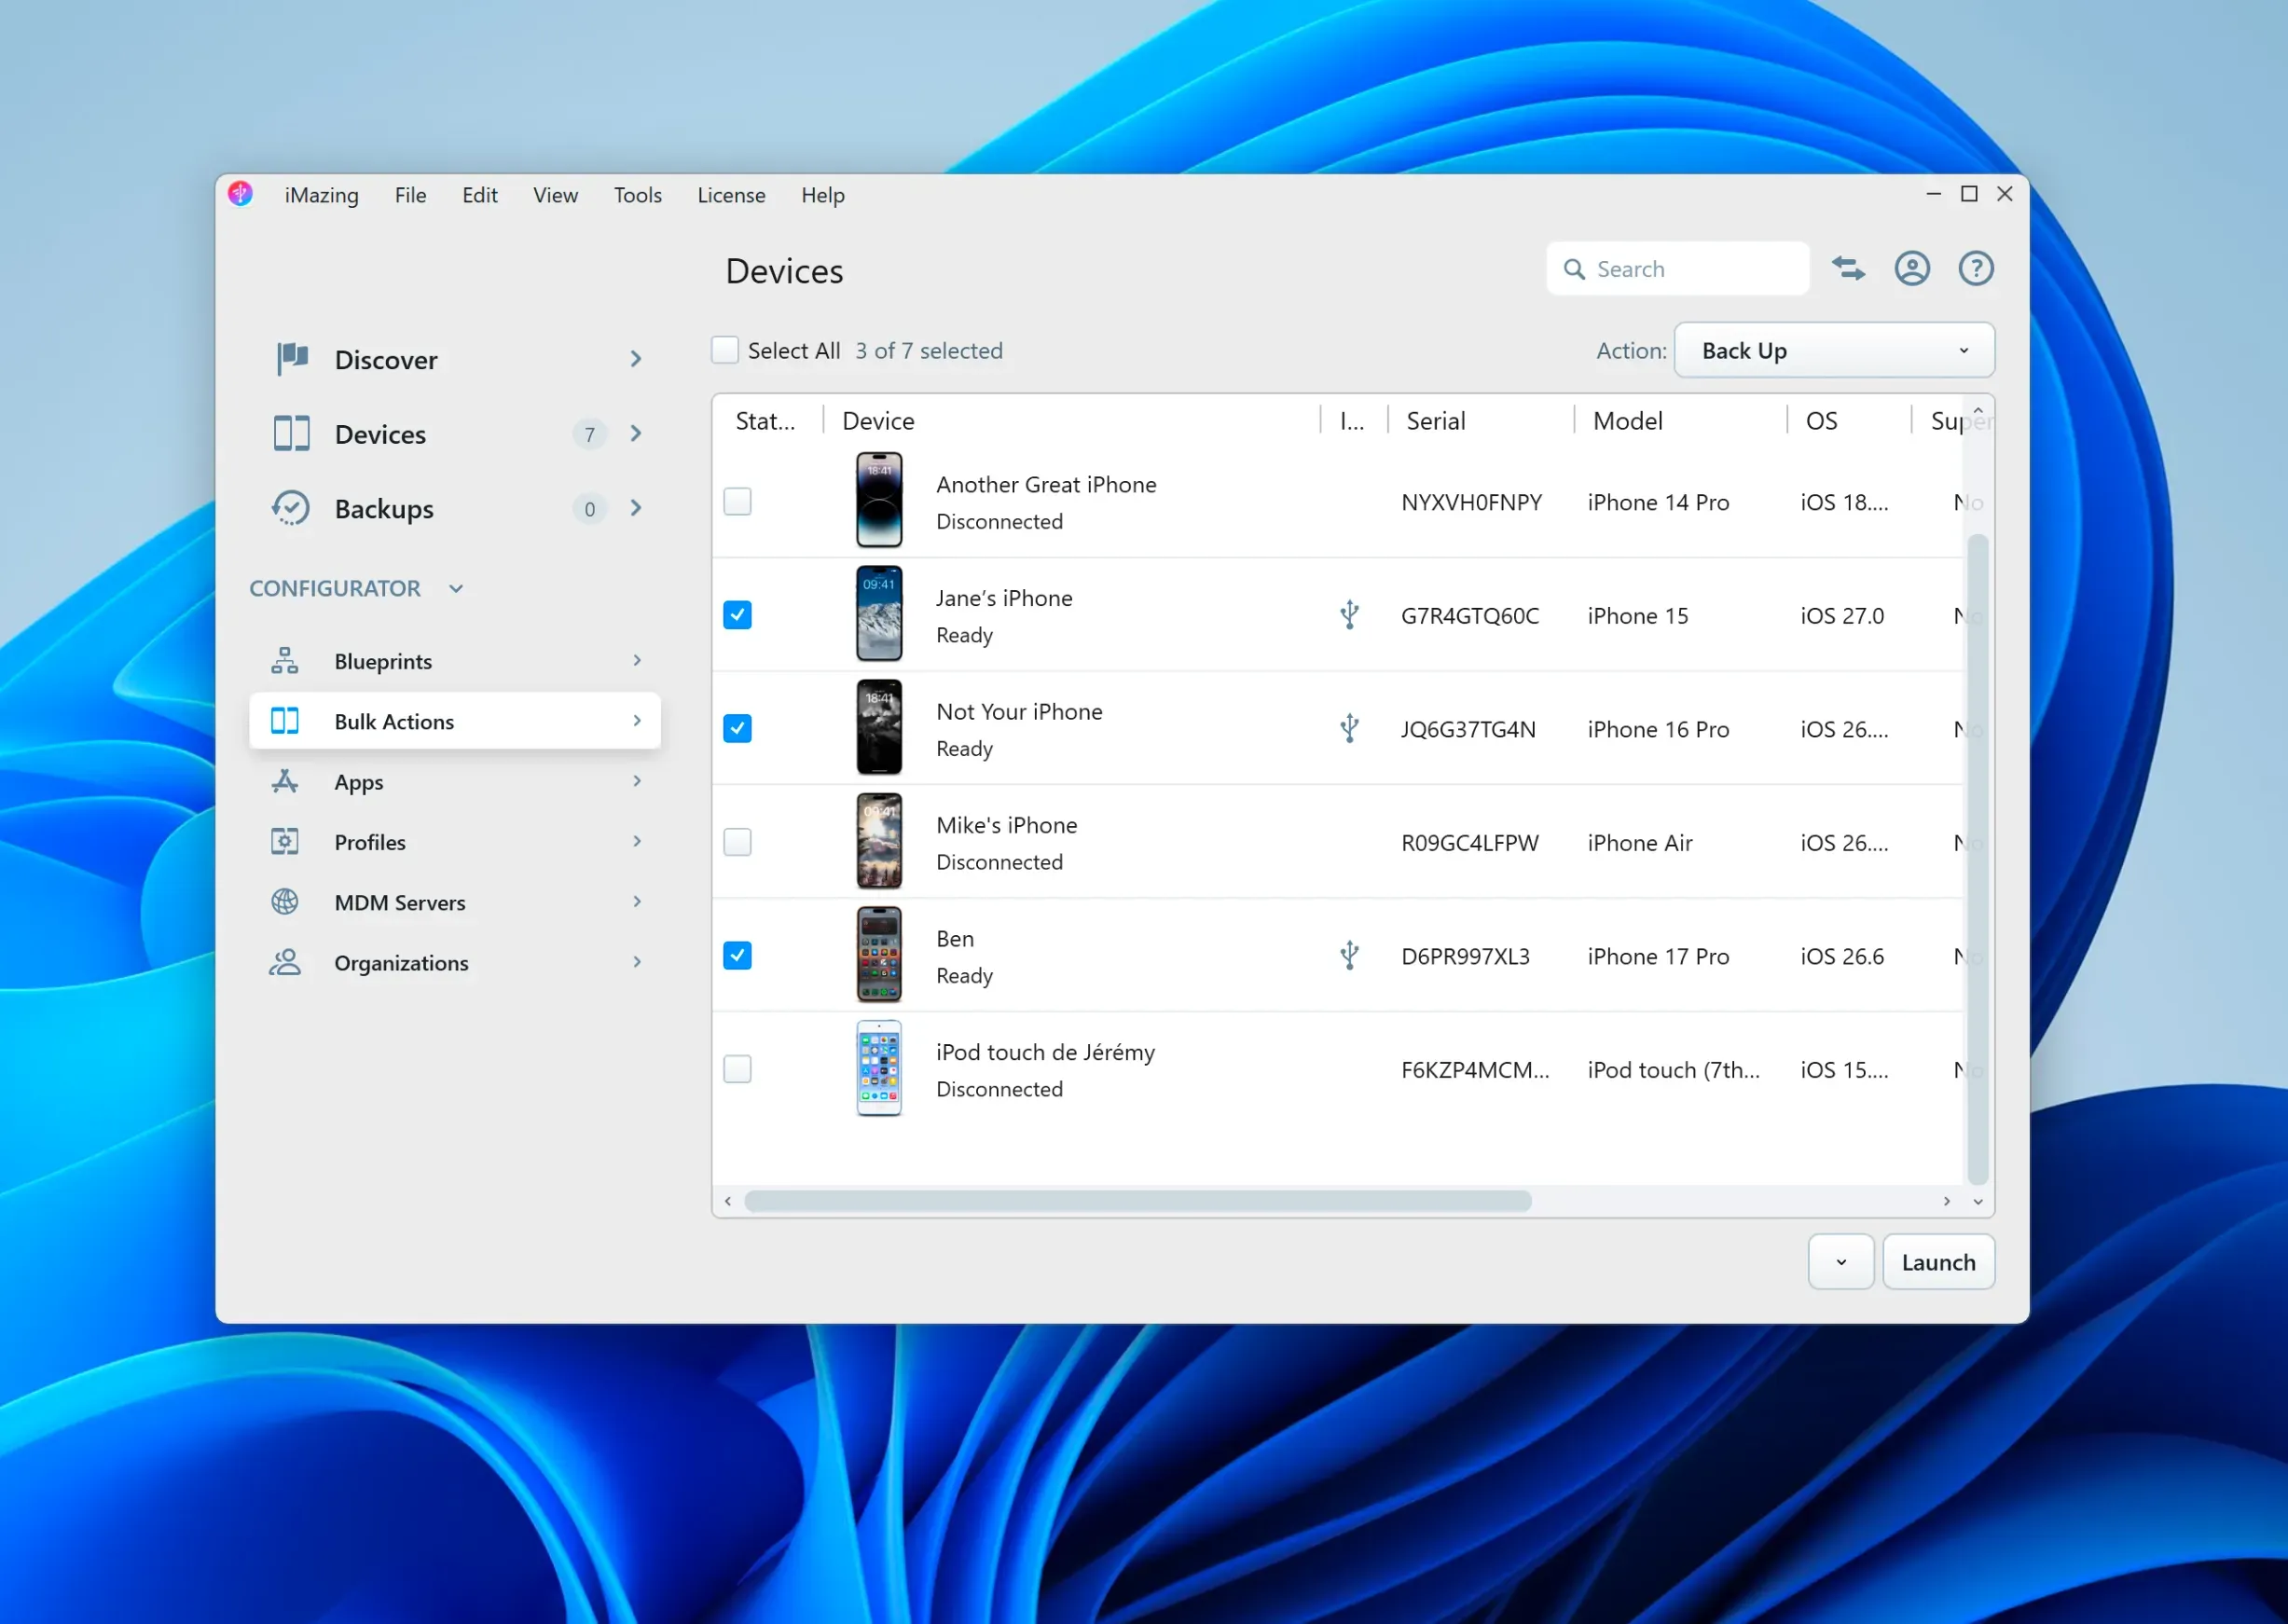
Task: Open the Action Back Up dropdown
Action: click(x=1834, y=350)
